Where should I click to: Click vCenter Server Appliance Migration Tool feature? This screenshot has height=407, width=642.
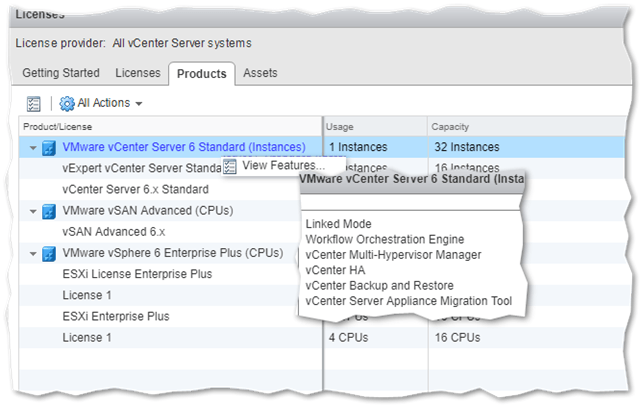coord(409,301)
